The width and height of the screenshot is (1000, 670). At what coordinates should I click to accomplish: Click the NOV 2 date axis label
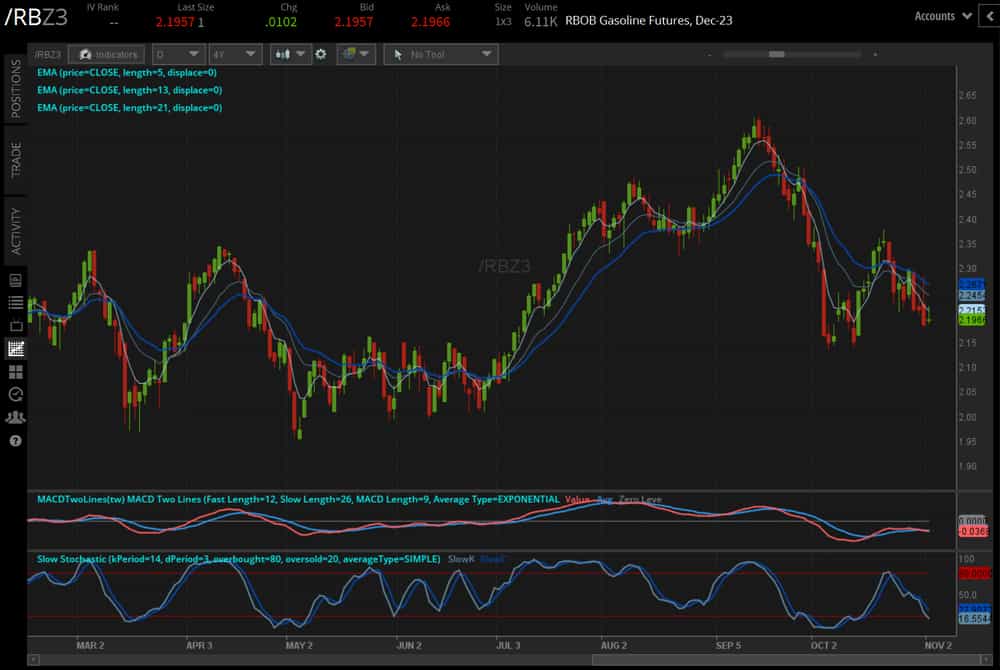pyautogui.click(x=938, y=646)
